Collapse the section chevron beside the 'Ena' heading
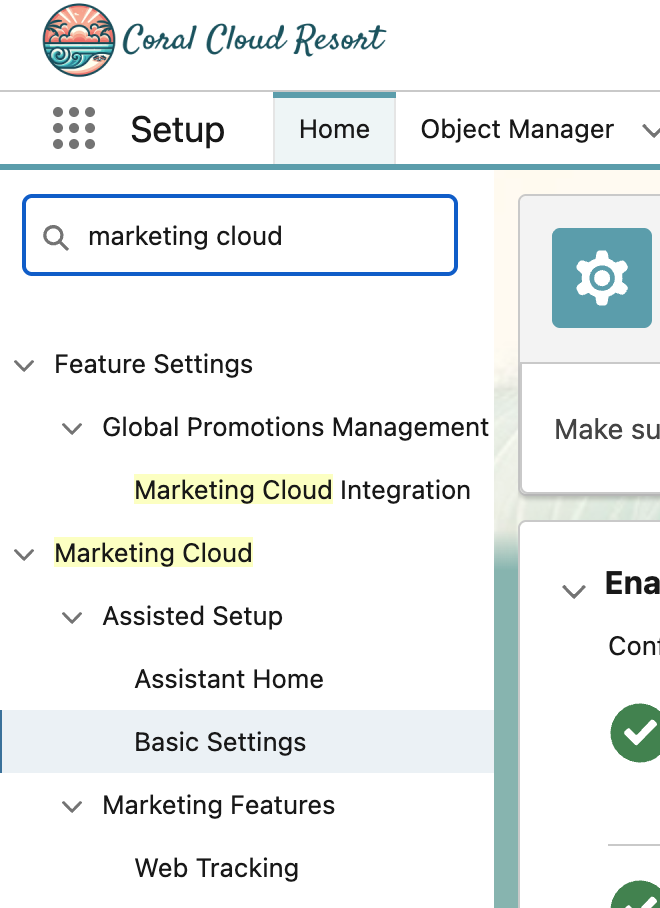The width and height of the screenshot is (660, 908). 574,590
